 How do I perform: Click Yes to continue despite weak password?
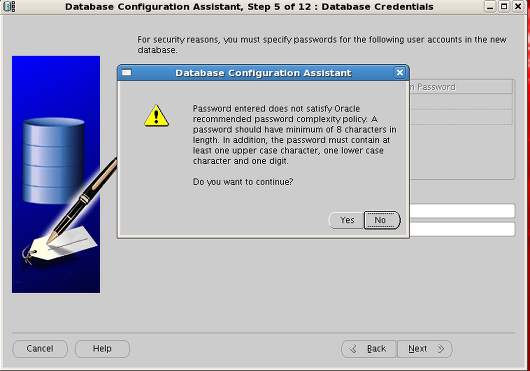346,220
